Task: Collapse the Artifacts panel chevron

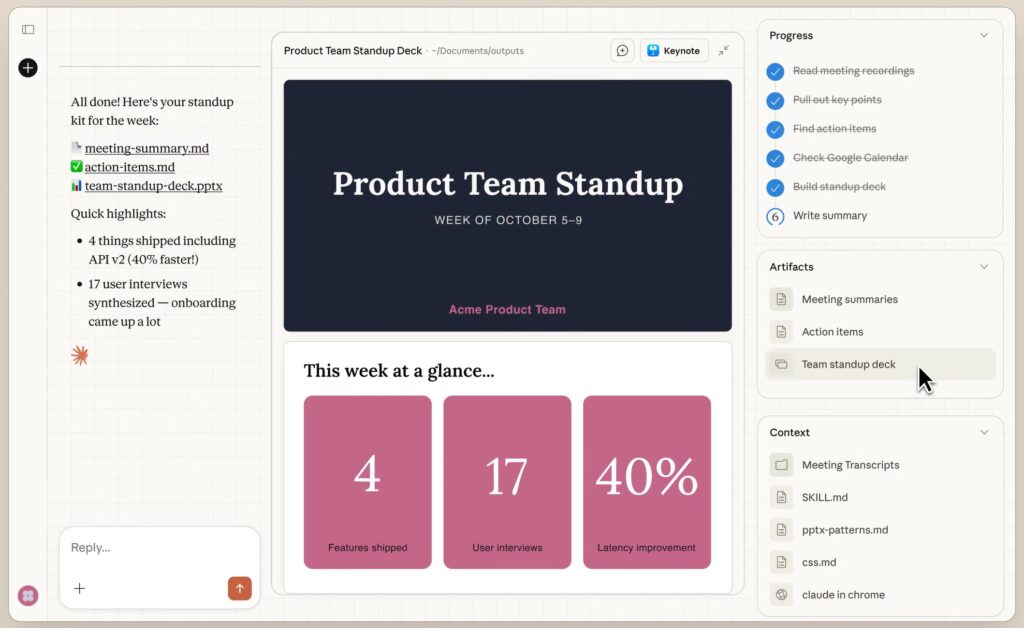Action: (983, 267)
